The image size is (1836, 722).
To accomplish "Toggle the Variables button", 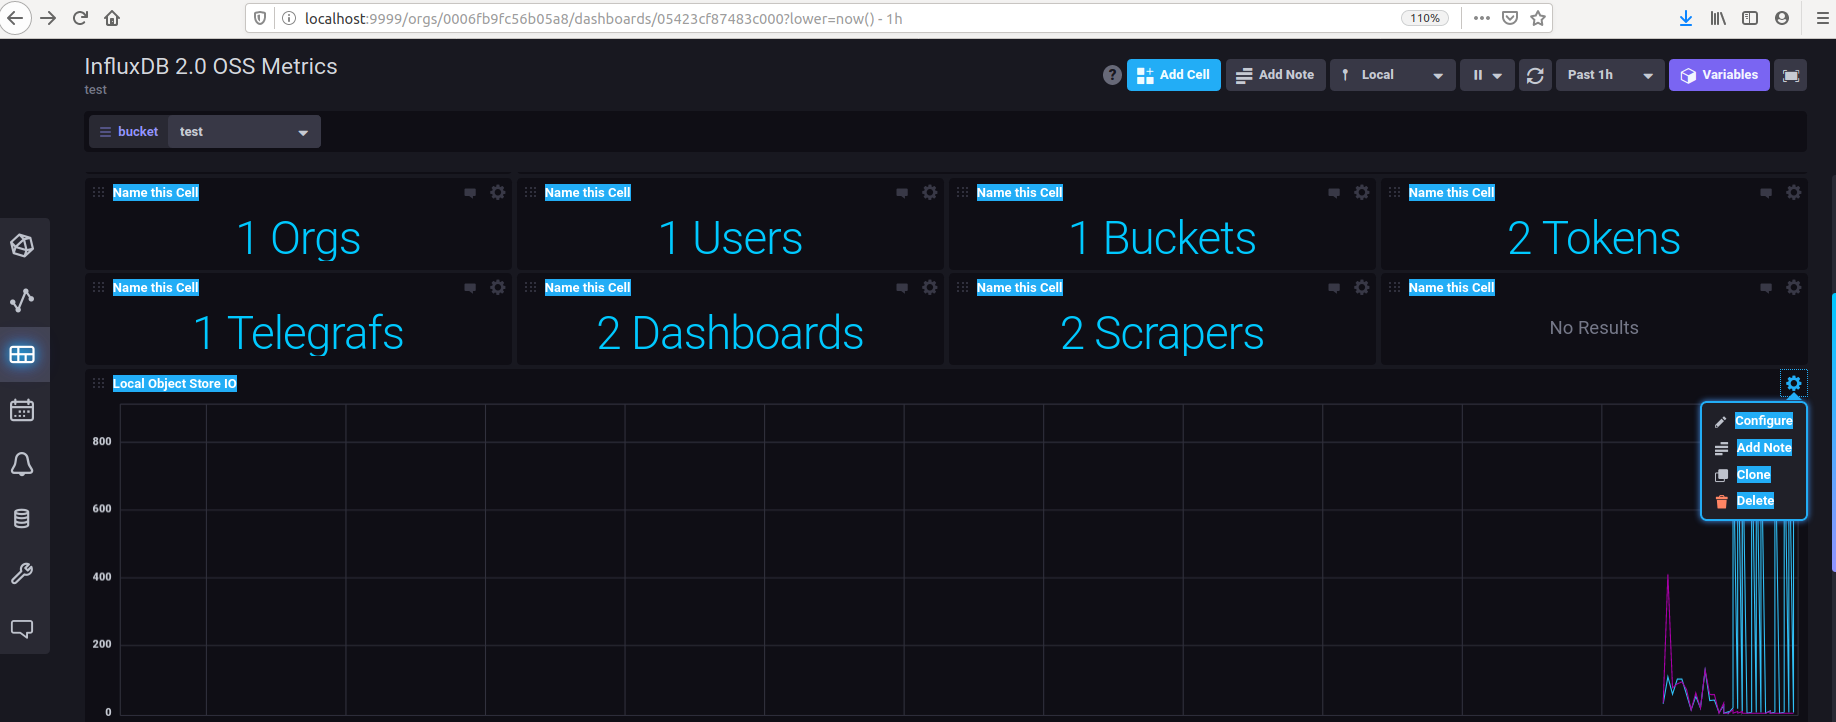I will 1719,75.
